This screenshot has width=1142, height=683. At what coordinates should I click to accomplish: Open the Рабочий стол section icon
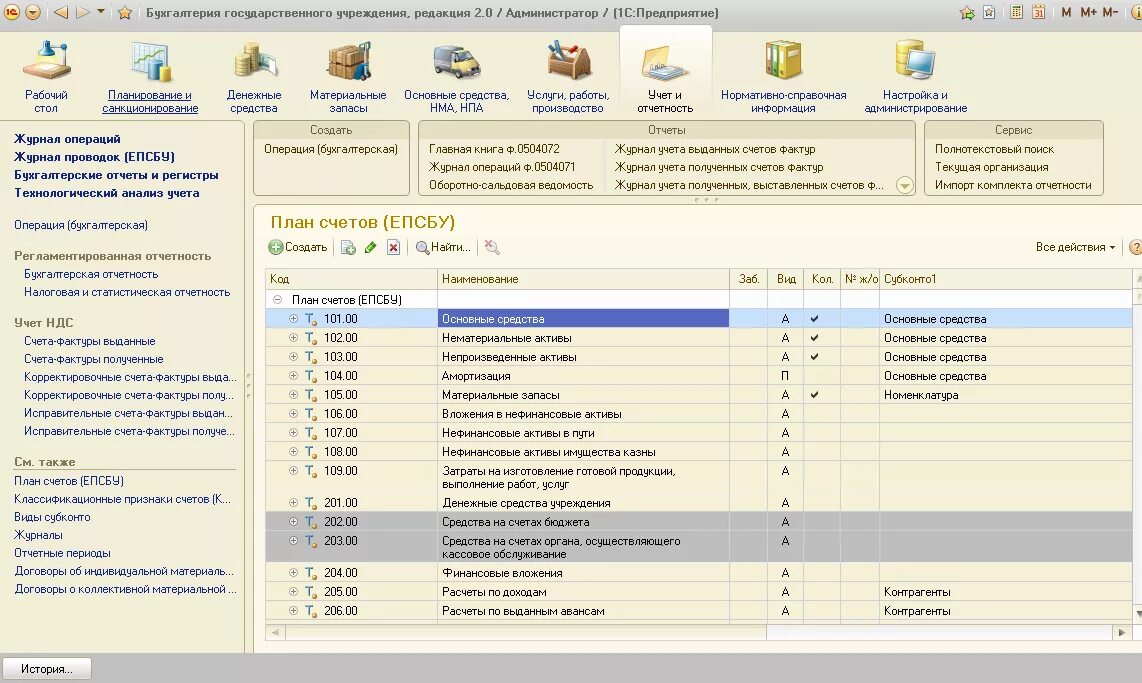(x=46, y=61)
